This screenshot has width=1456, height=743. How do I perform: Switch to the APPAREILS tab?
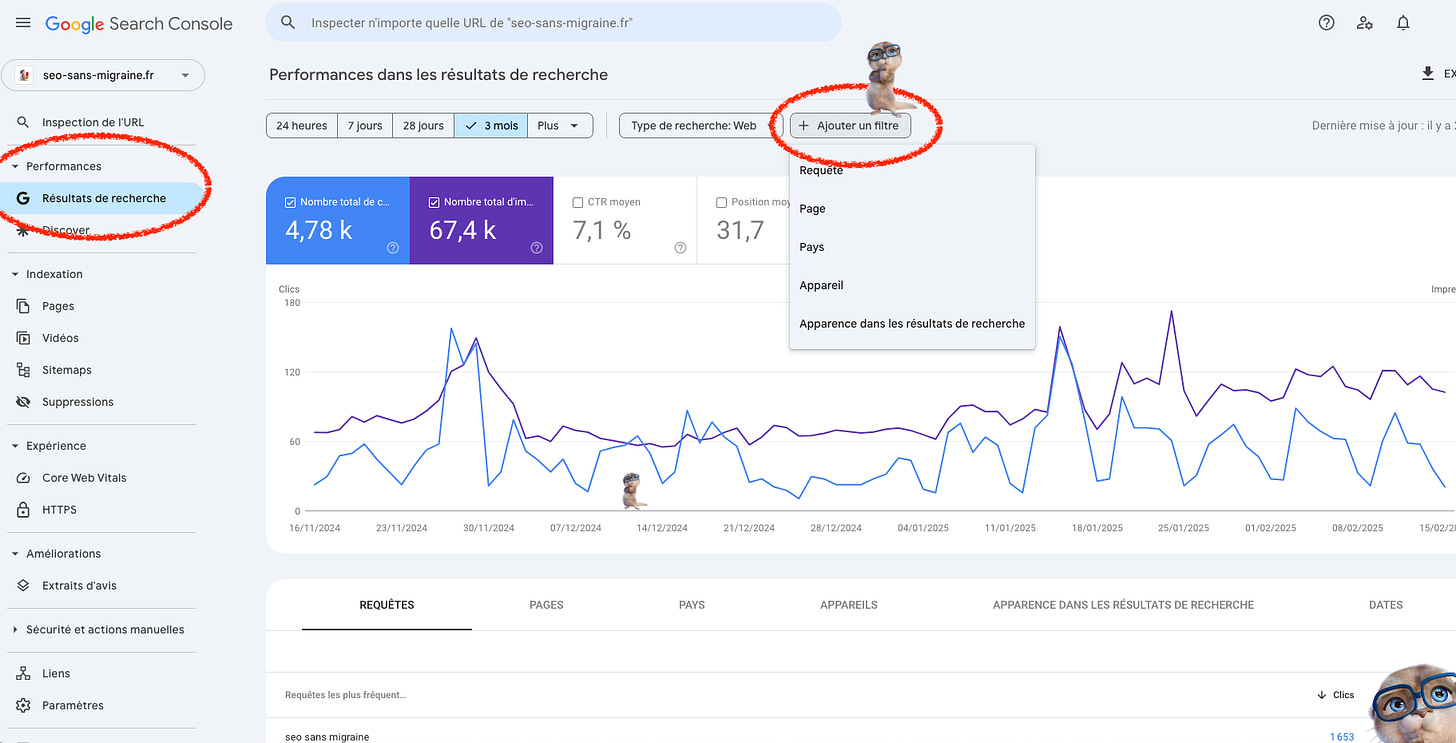pos(849,605)
